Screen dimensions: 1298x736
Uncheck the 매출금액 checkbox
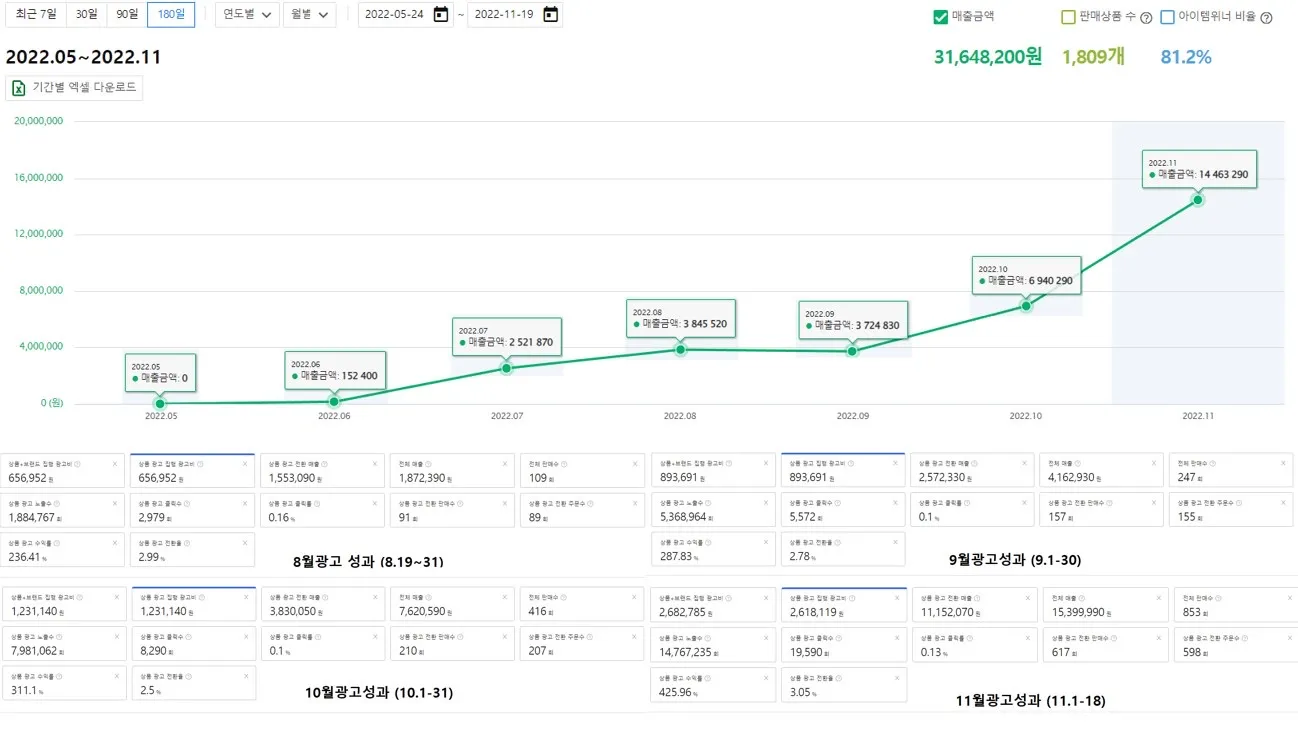pos(941,14)
